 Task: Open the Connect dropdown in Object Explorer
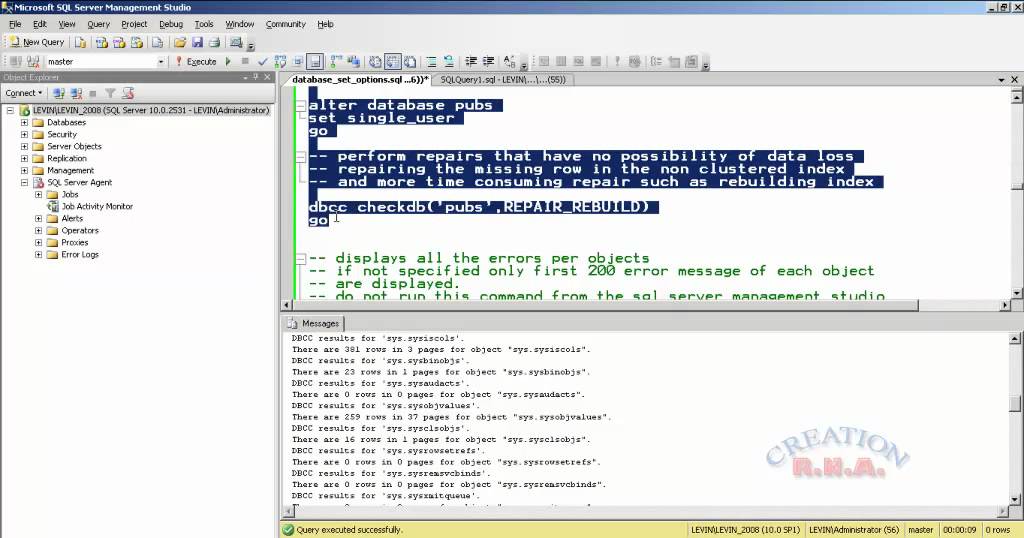[x=24, y=93]
